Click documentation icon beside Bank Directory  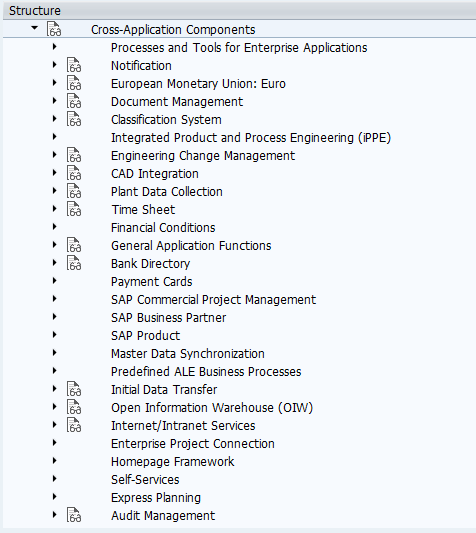tap(74, 263)
